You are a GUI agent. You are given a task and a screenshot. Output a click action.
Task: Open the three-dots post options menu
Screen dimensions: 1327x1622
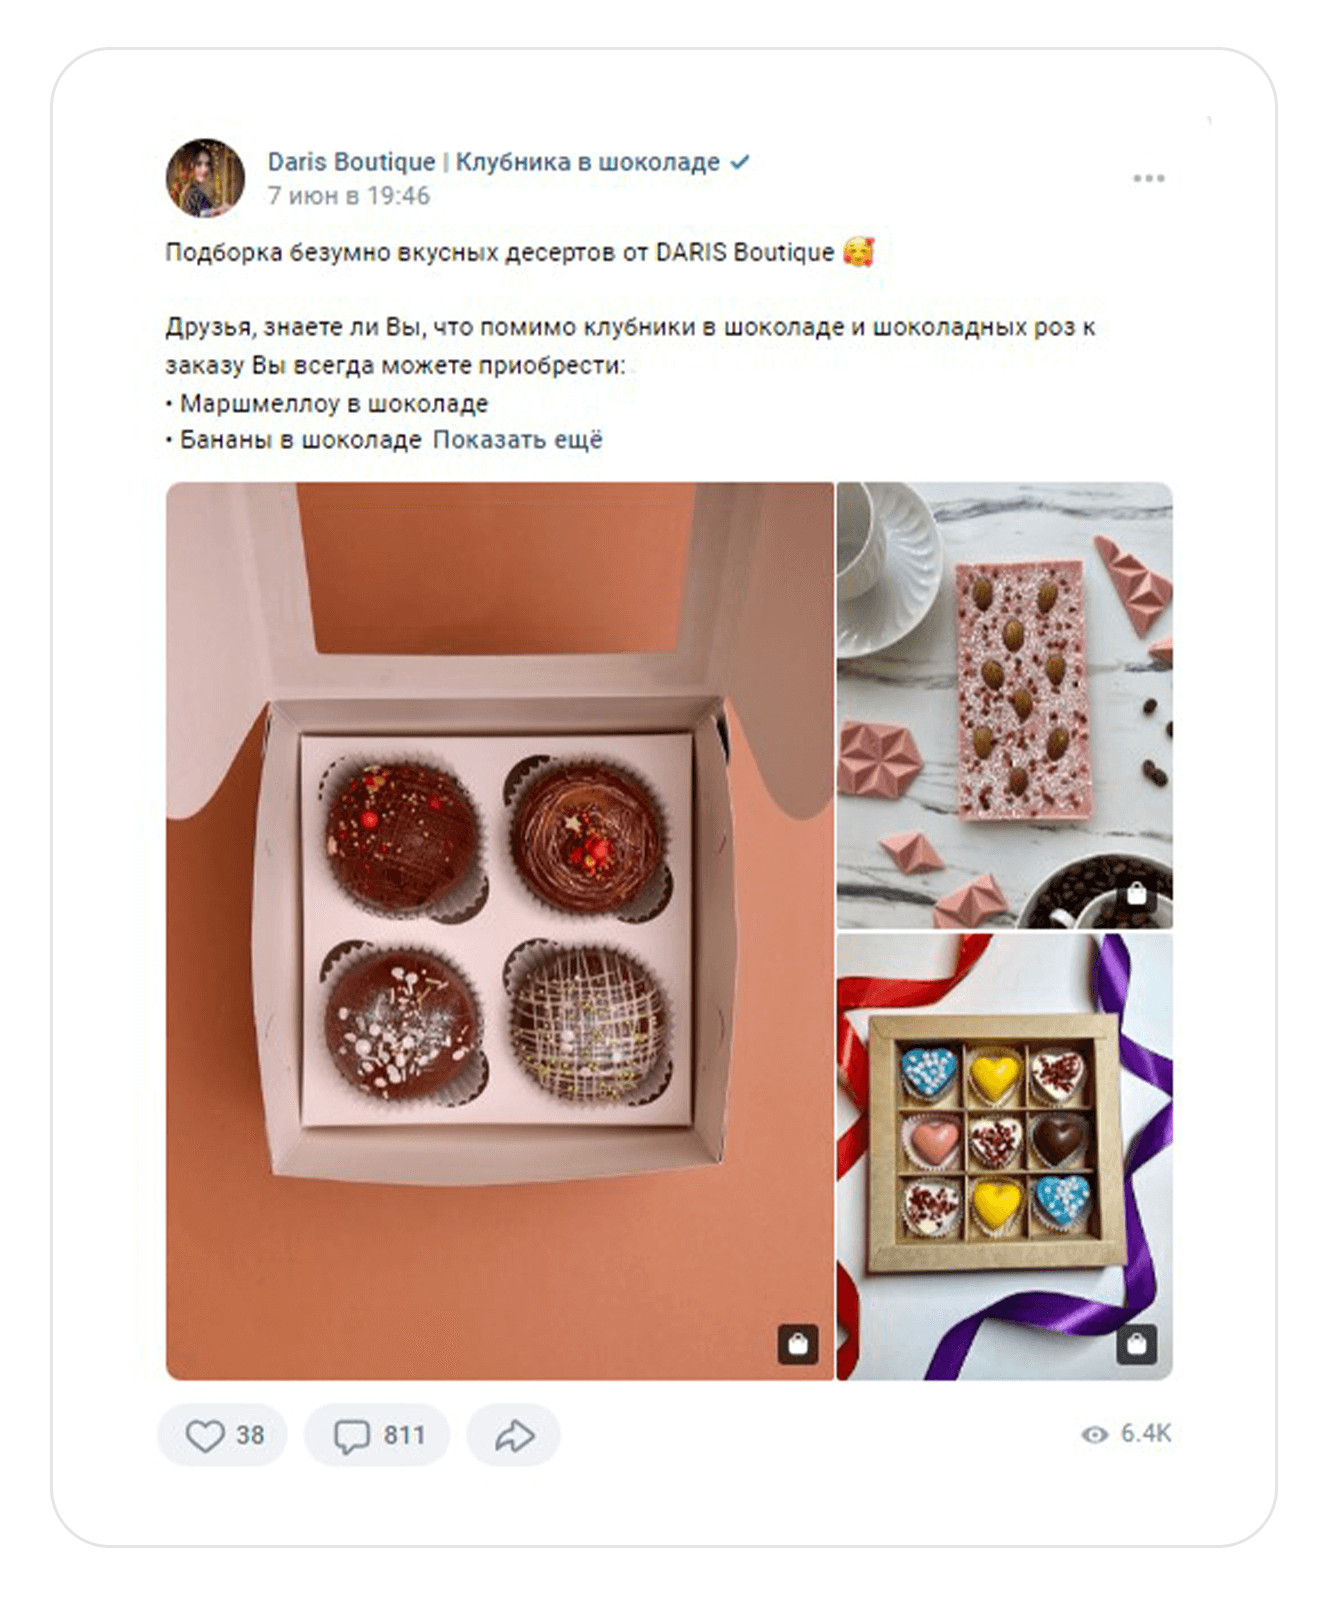(1148, 178)
